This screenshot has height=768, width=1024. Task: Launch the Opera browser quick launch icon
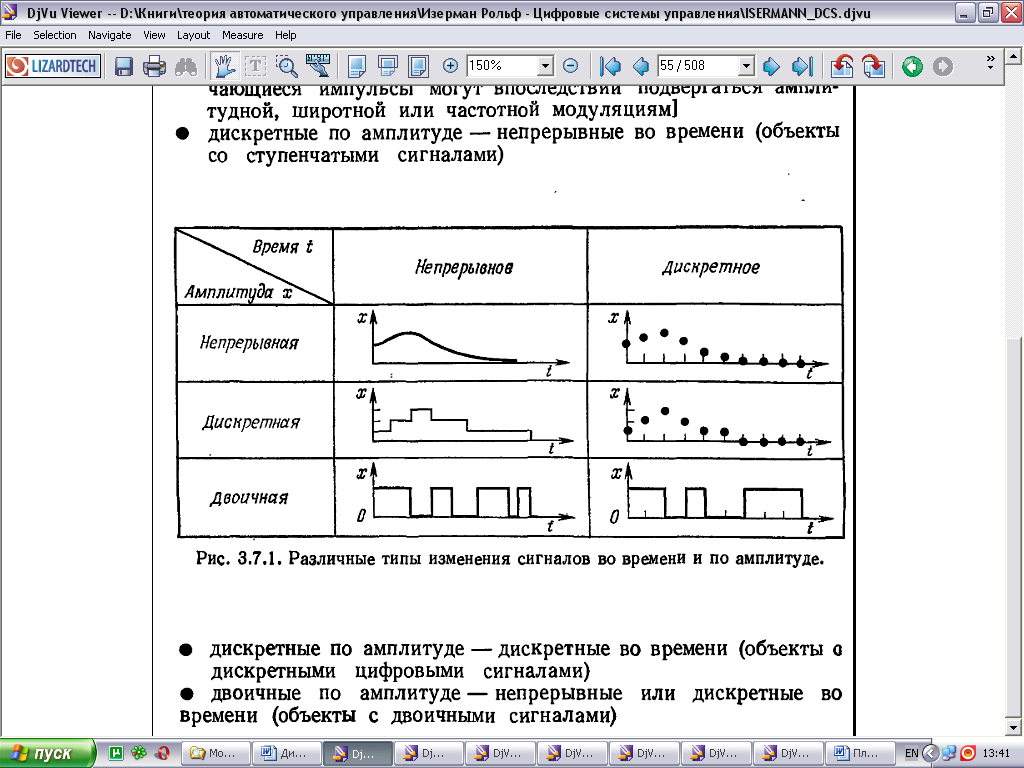163,753
